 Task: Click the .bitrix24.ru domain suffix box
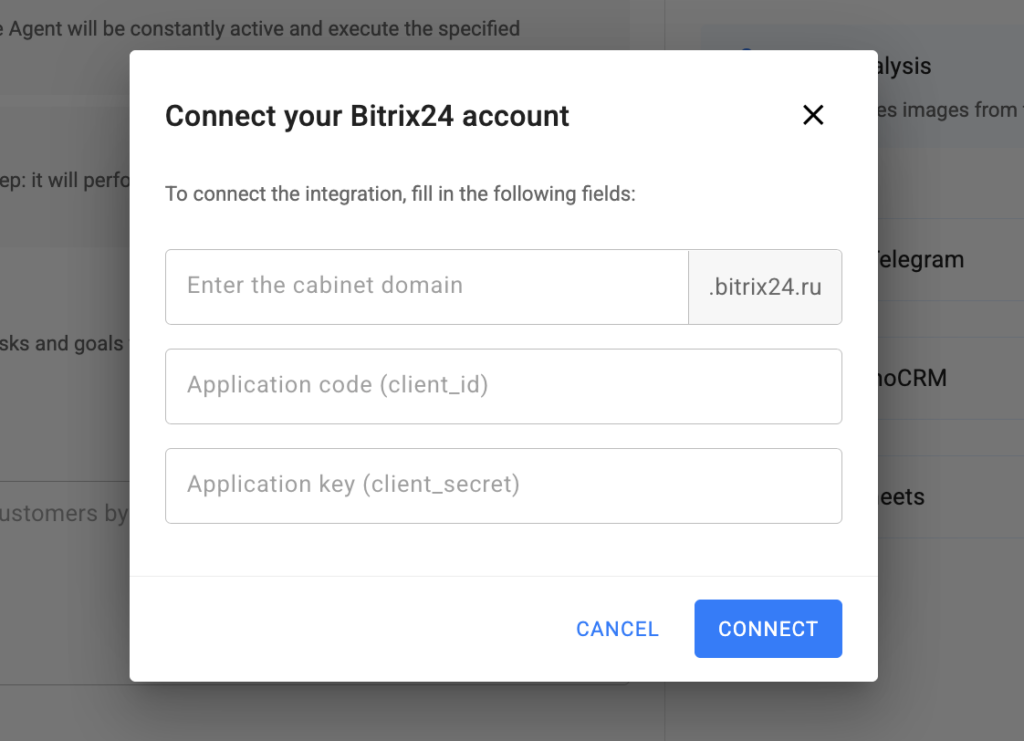tap(765, 287)
